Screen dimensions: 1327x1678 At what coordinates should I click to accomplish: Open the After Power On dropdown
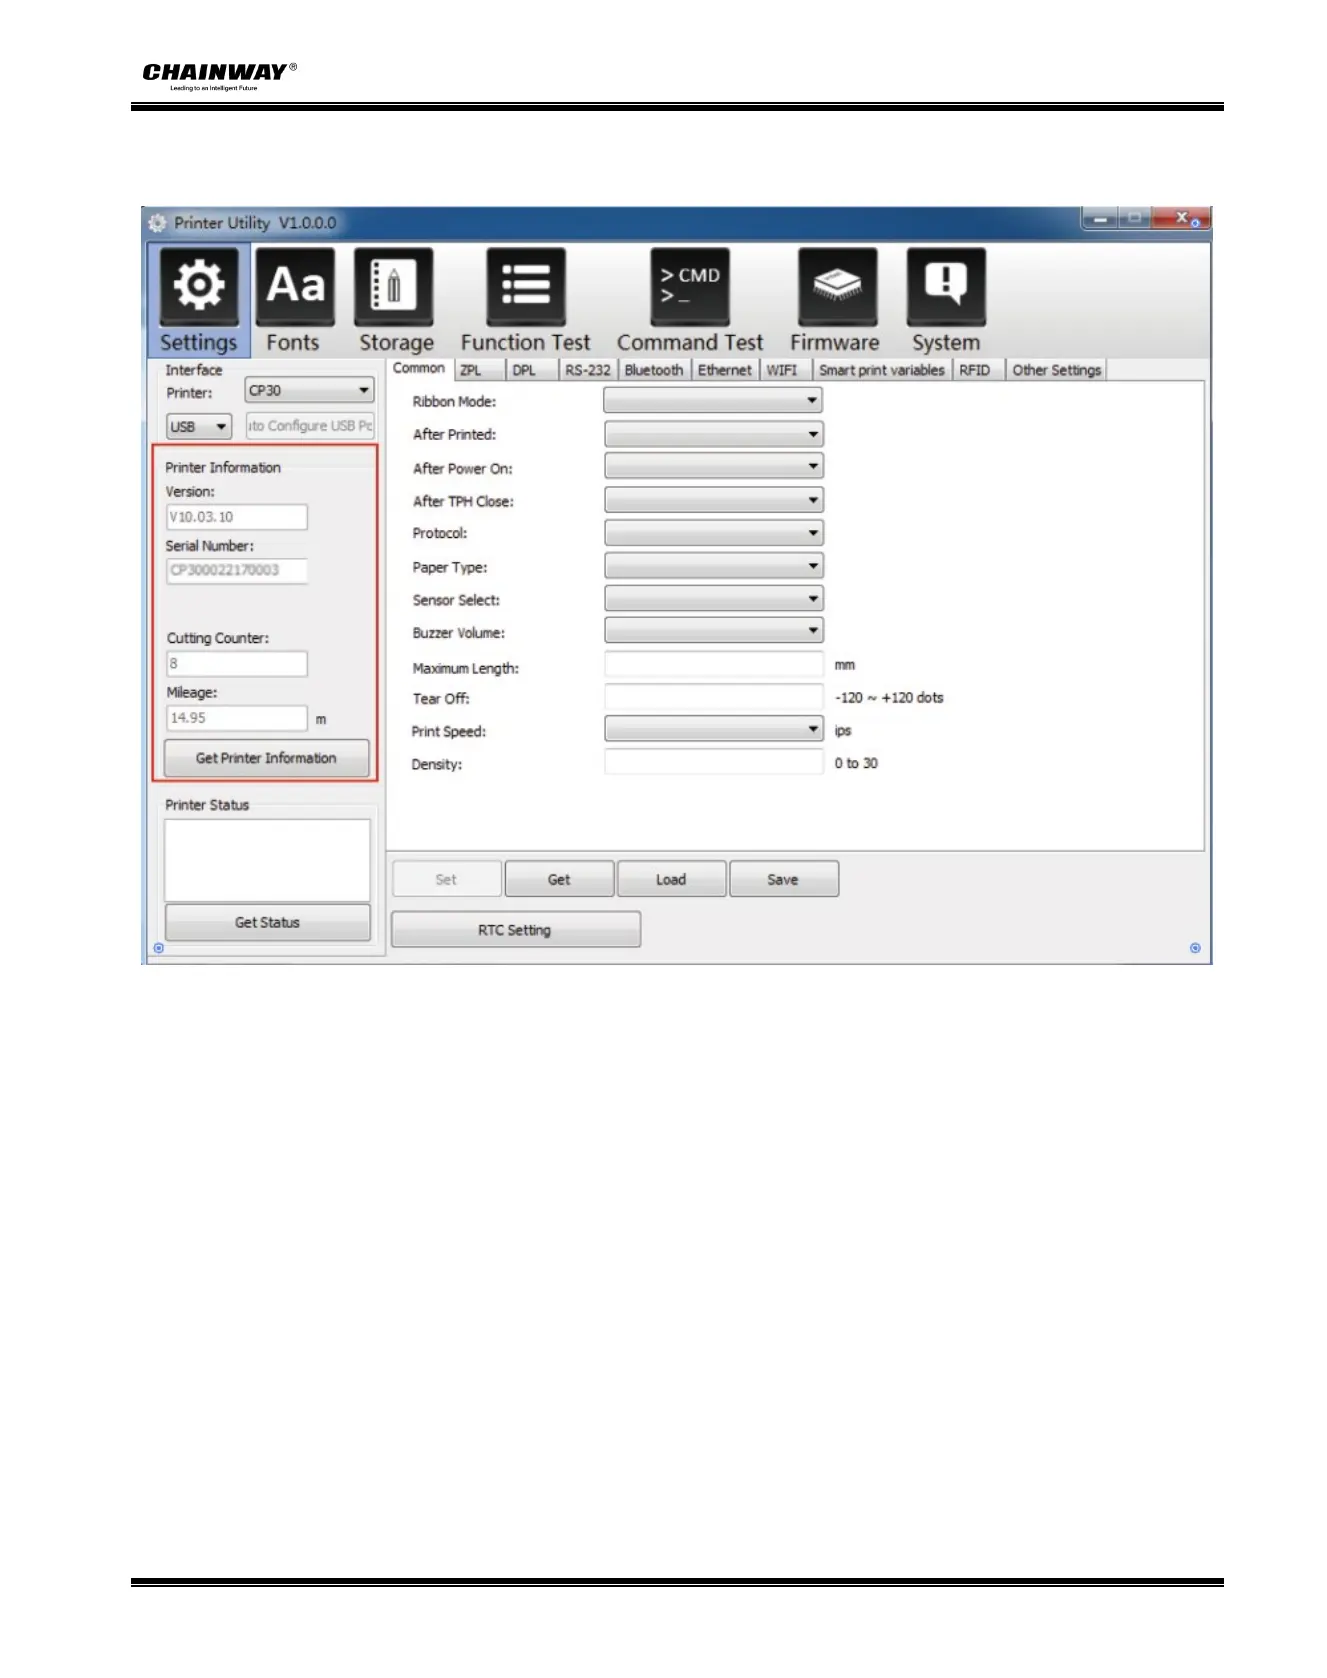coord(713,467)
